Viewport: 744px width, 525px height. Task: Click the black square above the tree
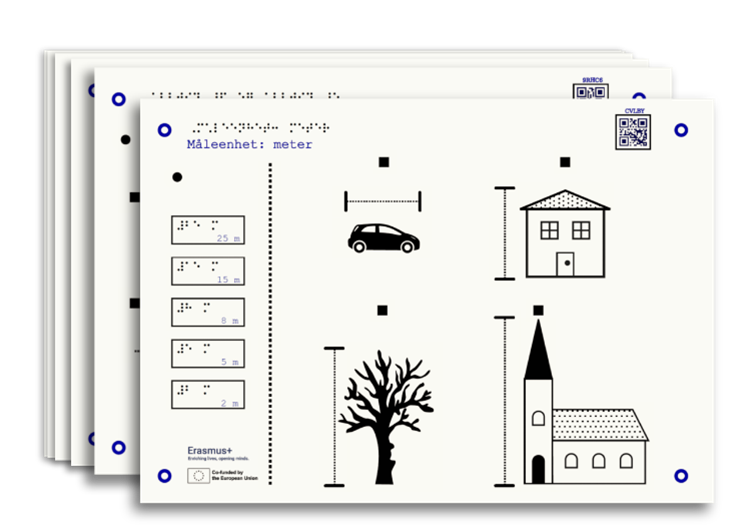tap(382, 310)
